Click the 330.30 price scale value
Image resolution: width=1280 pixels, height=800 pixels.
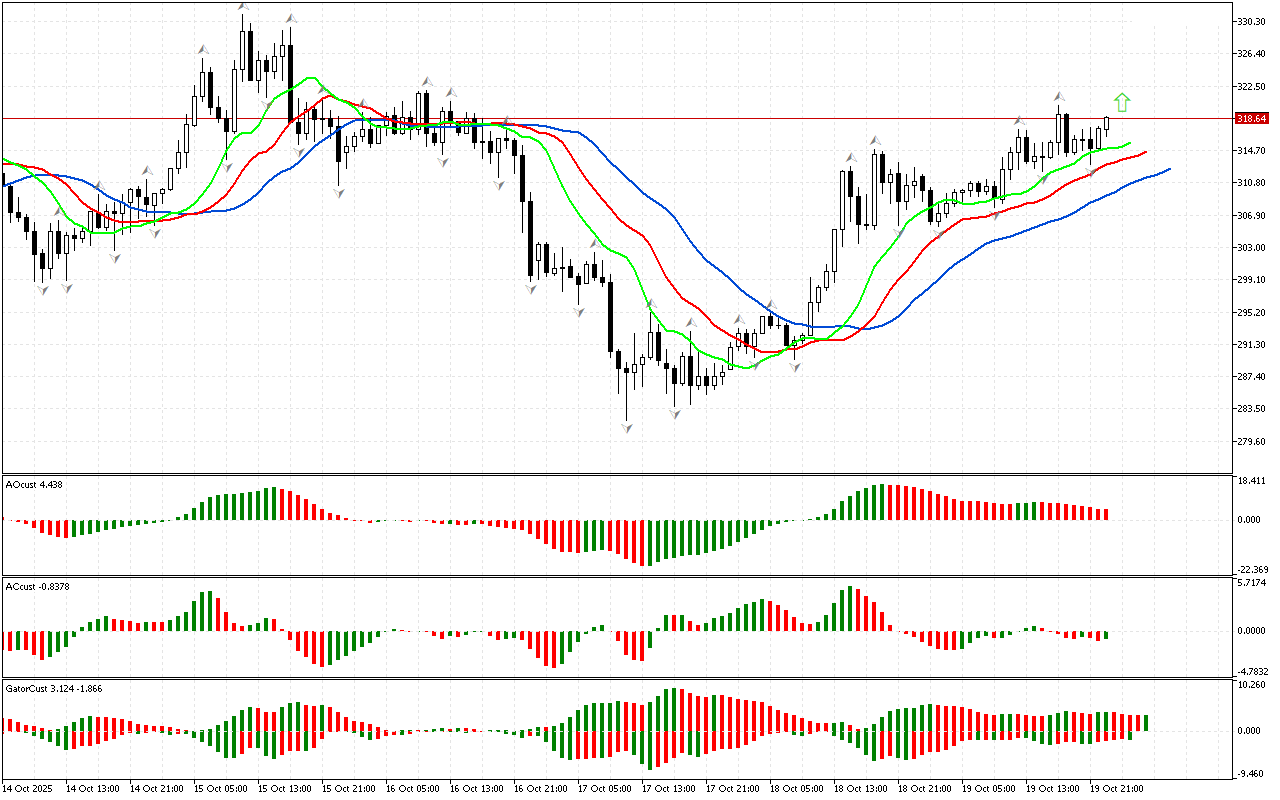tap(1252, 21)
